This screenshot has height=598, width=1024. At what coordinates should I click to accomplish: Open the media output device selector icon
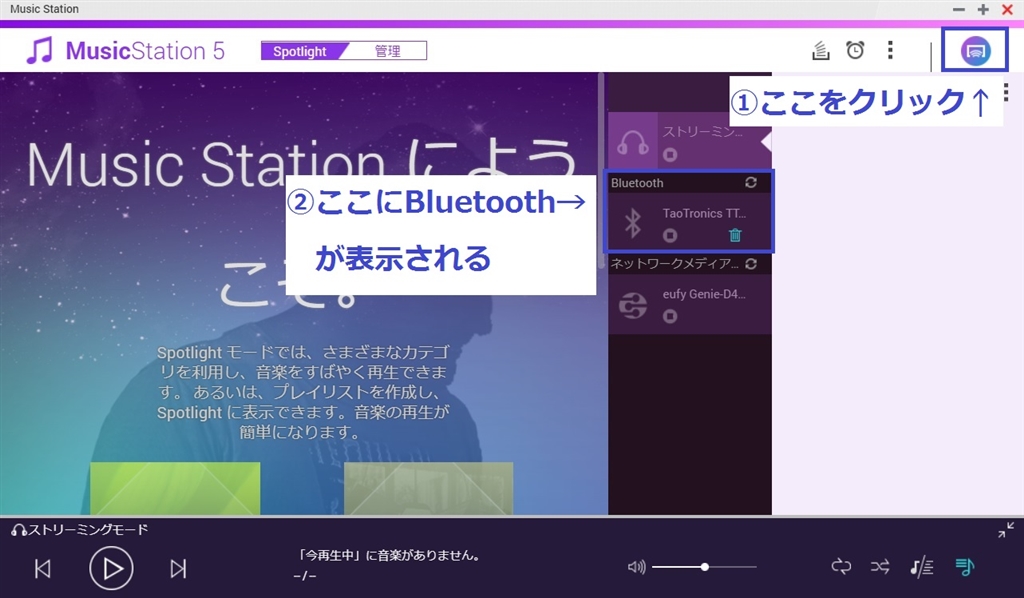click(x=975, y=50)
